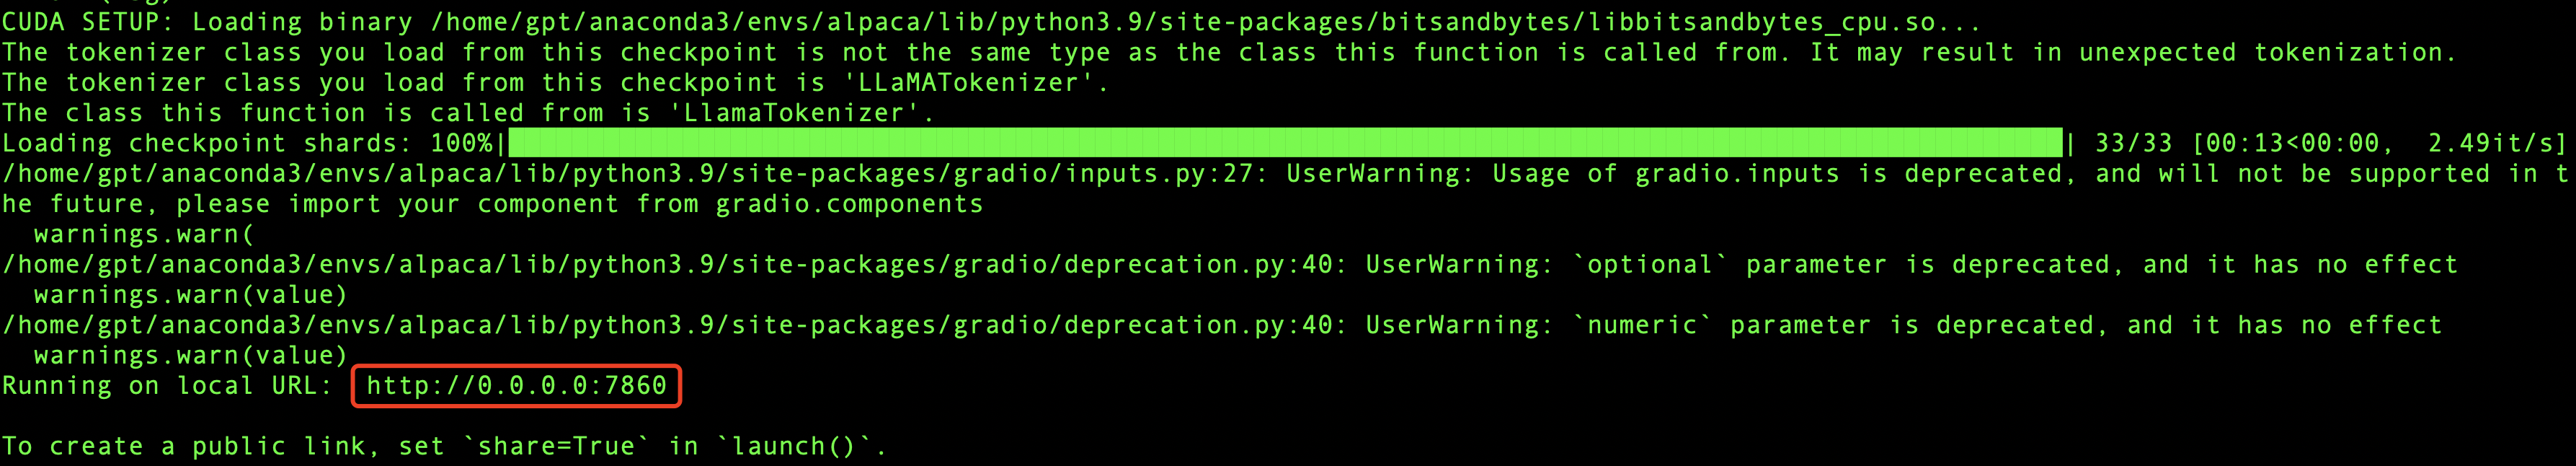Click the 100% progress percentage
The image size is (2576, 466).
(x=461, y=143)
